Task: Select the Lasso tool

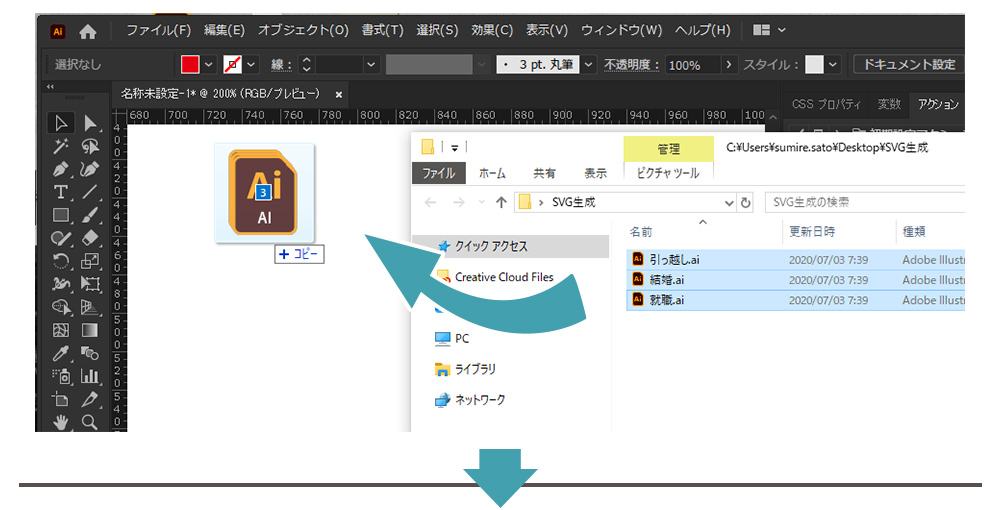Action: pyautogui.click(x=90, y=147)
